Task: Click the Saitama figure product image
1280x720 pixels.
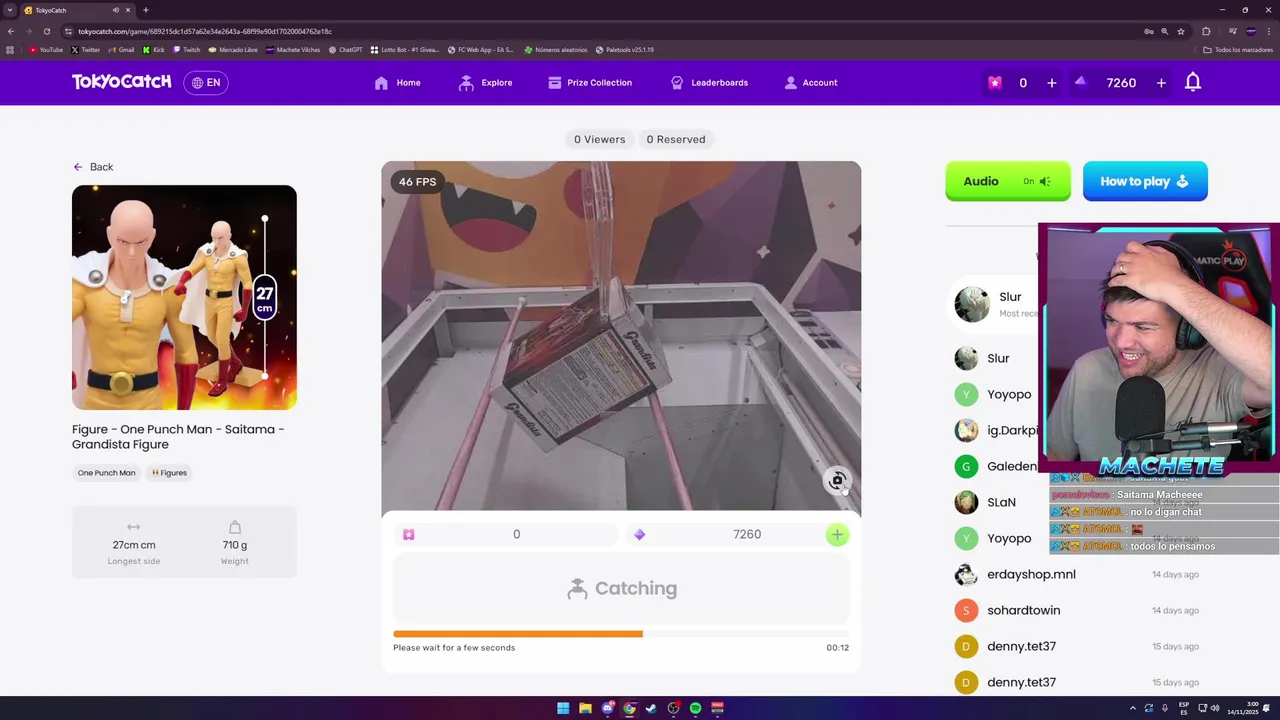Action: [184, 297]
